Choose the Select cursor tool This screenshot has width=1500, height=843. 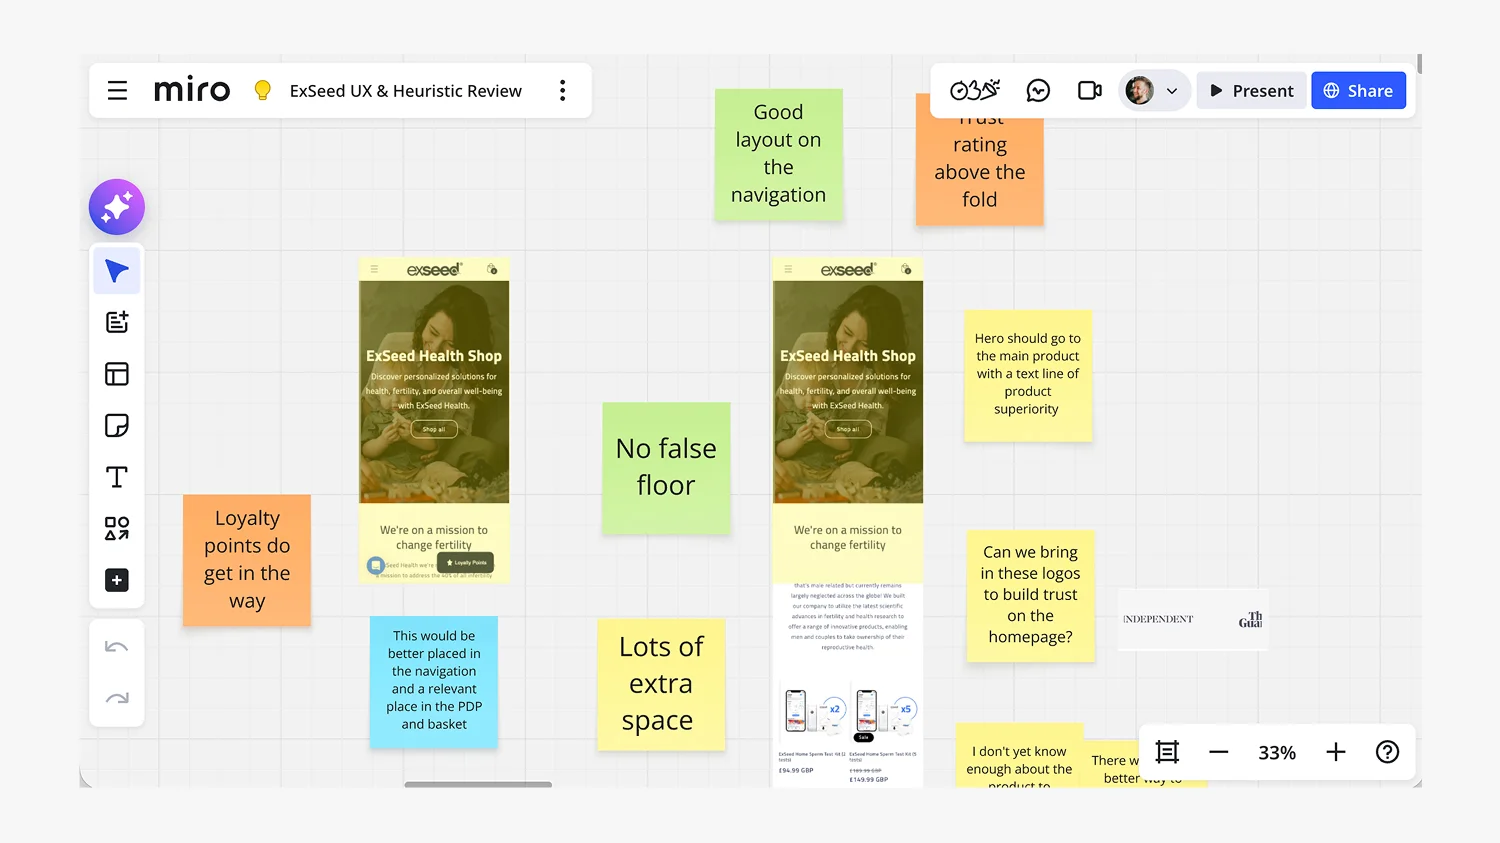tap(117, 271)
